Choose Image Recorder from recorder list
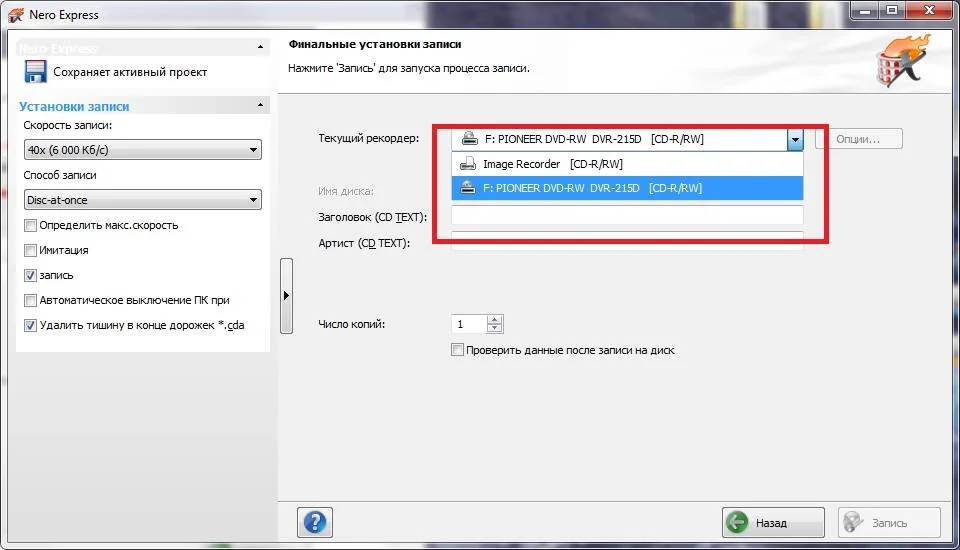Image resolution: width=960 pixels, height=550 pixels. tap(627, 164)
